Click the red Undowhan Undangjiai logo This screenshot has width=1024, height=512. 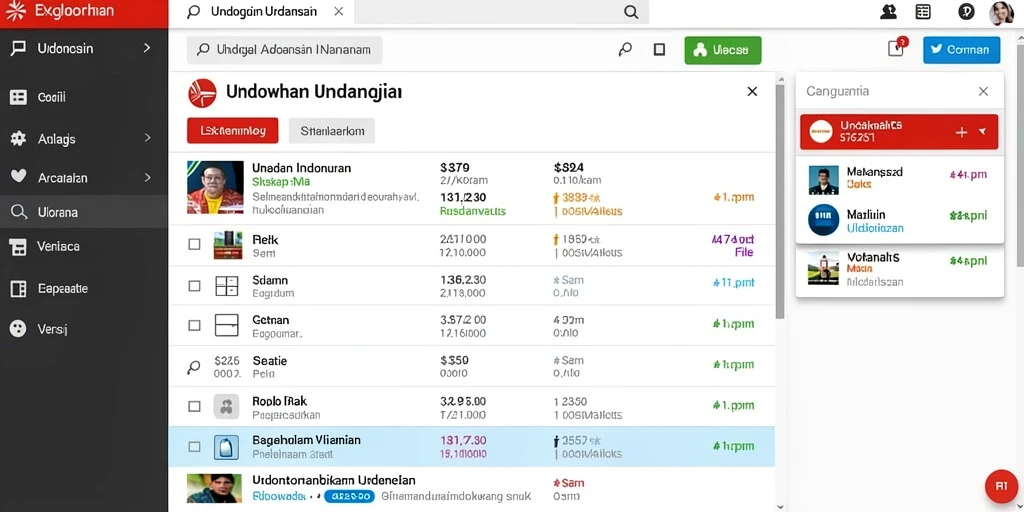[x=202, y=93]
